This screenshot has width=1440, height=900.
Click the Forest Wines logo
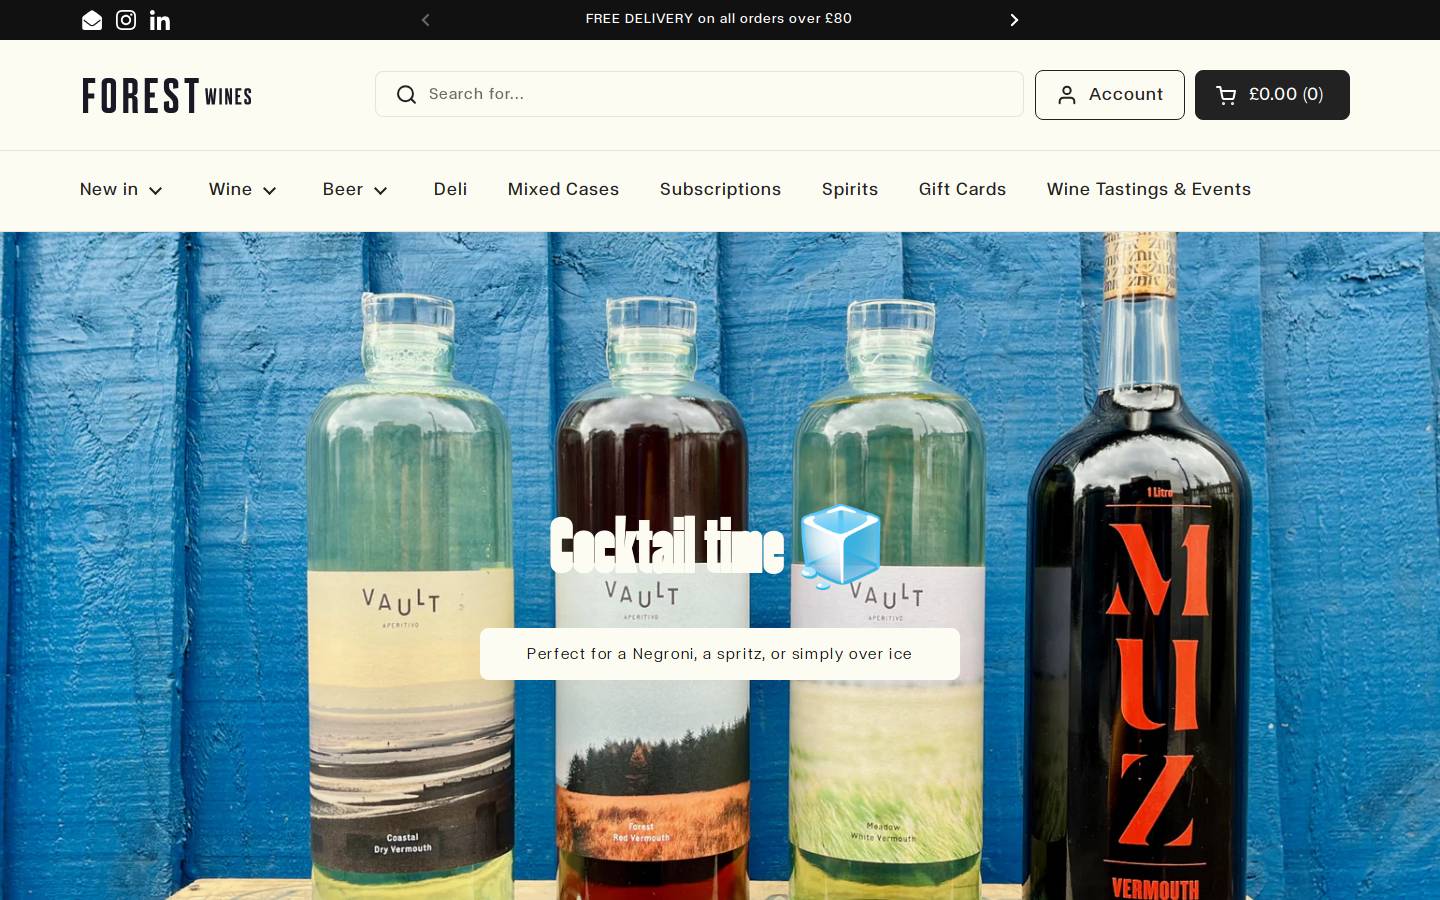click(167, 95)
